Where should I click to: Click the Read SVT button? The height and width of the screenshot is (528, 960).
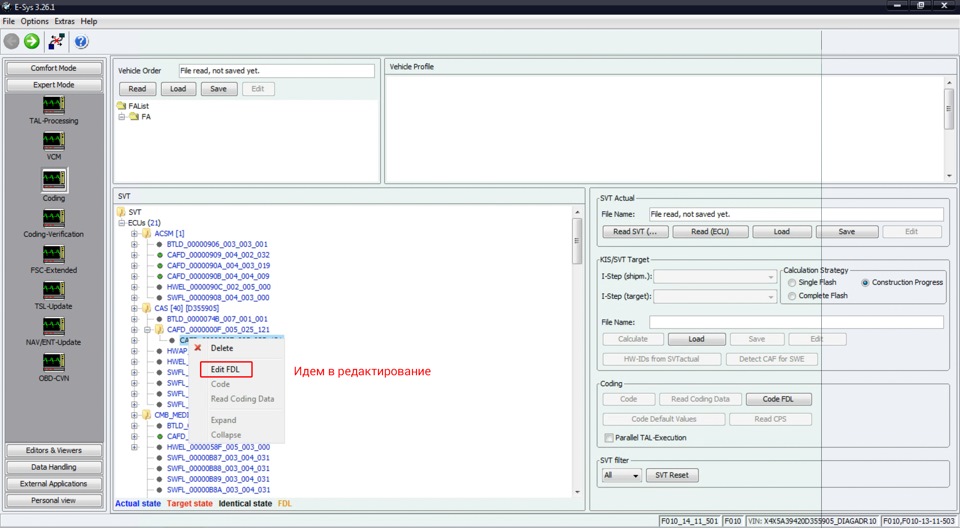(635, 232)
